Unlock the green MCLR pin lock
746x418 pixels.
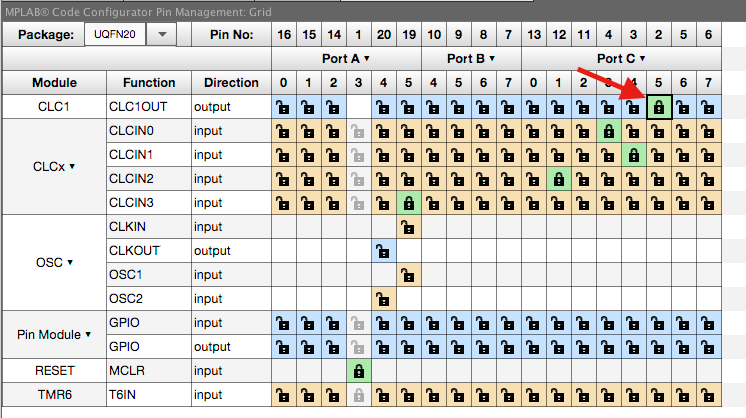[x=358, y=371]
